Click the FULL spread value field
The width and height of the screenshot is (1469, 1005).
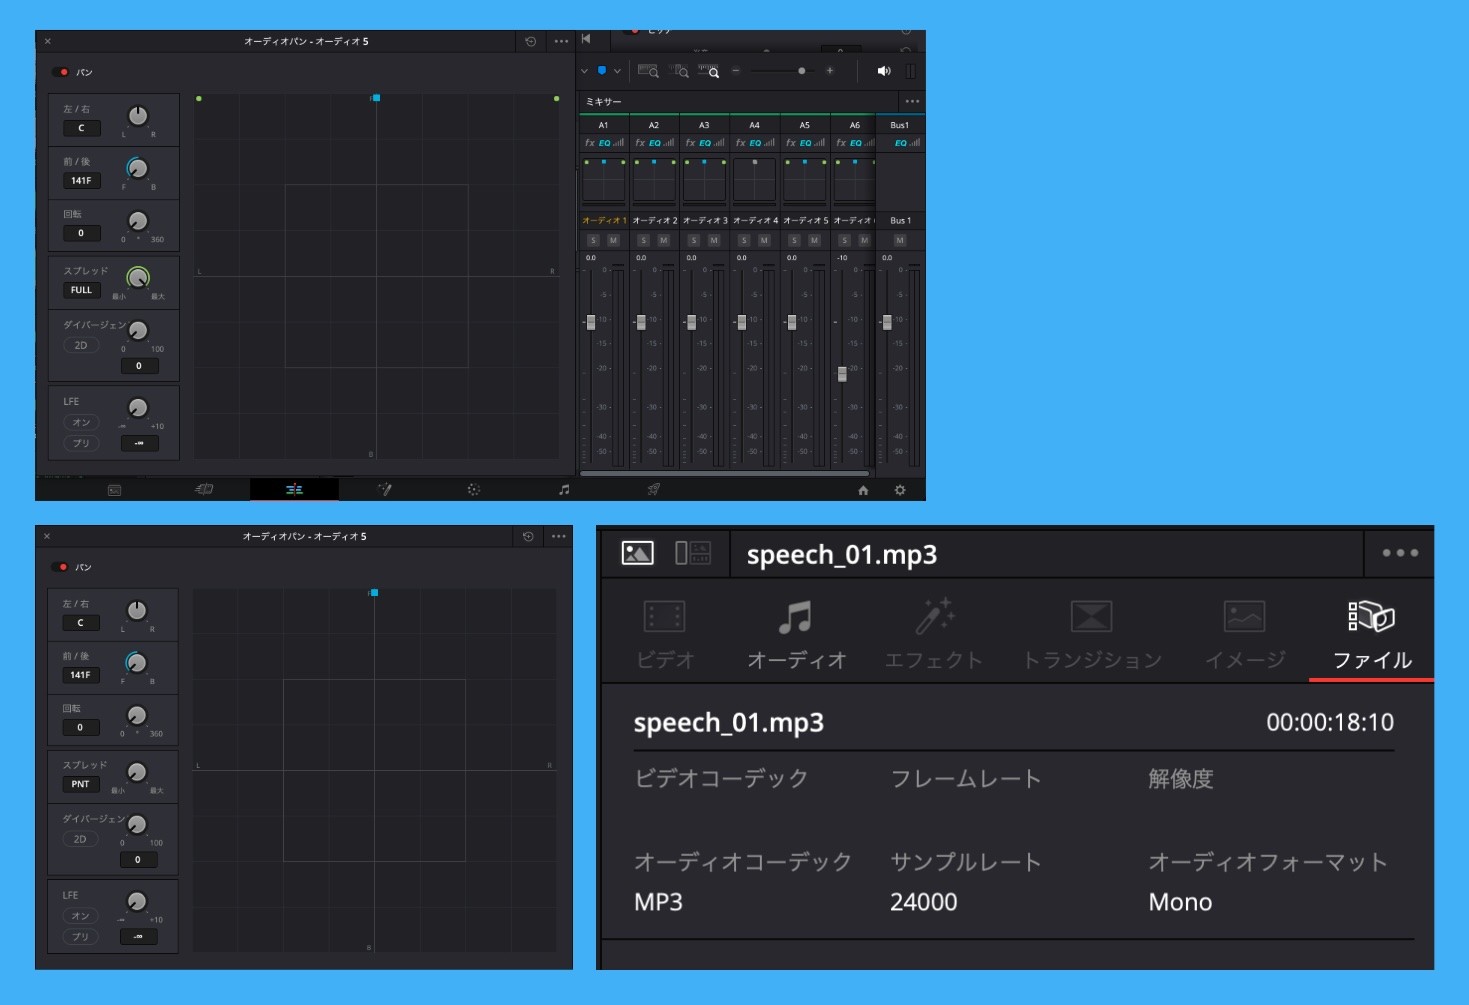[x=81, y=290]
